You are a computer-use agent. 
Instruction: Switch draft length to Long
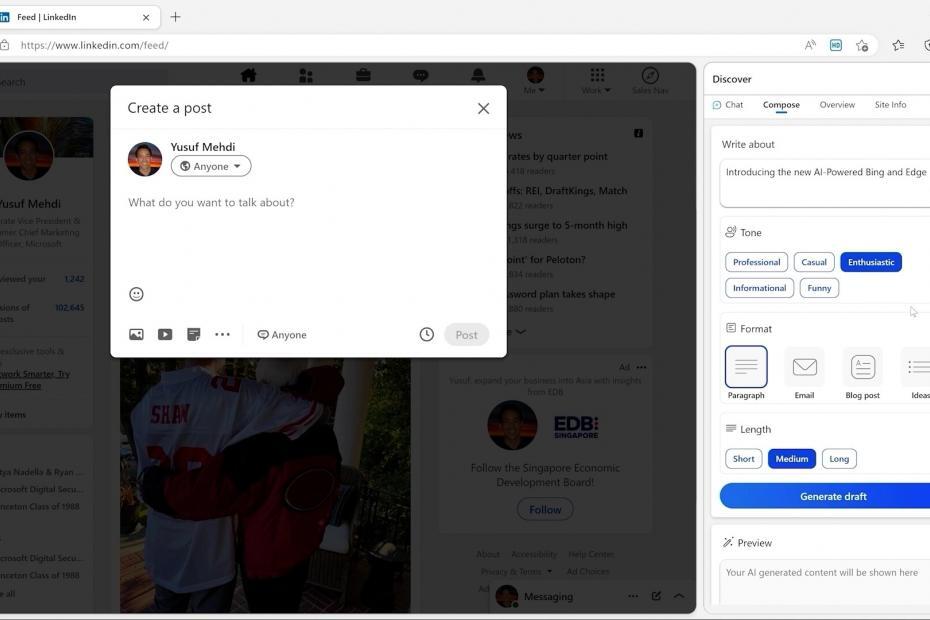[x=838, y=458]
